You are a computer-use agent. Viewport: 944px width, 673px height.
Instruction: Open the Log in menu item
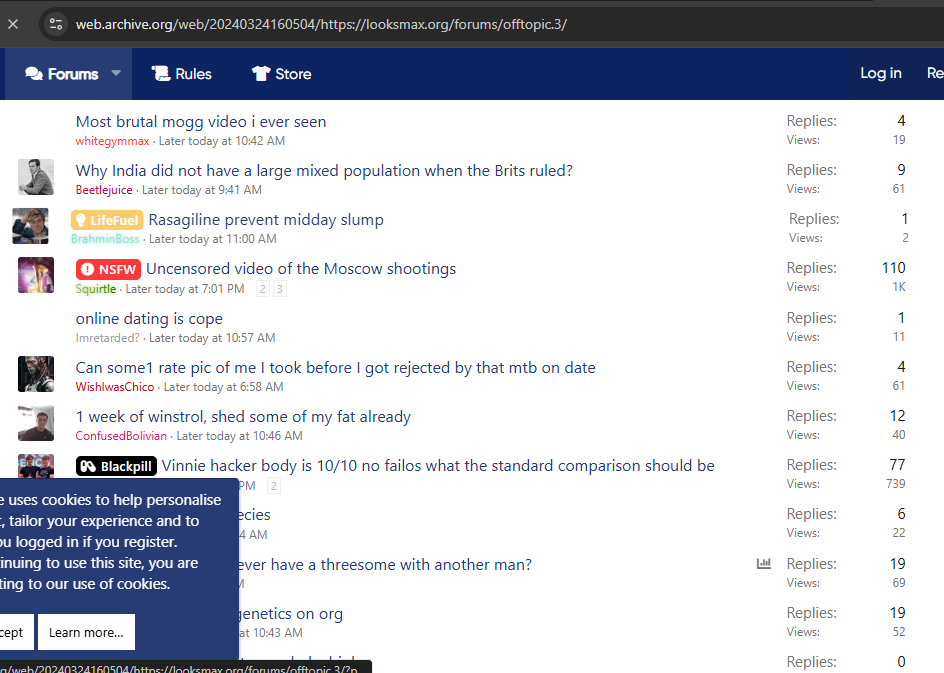click(x=880, y=73)
